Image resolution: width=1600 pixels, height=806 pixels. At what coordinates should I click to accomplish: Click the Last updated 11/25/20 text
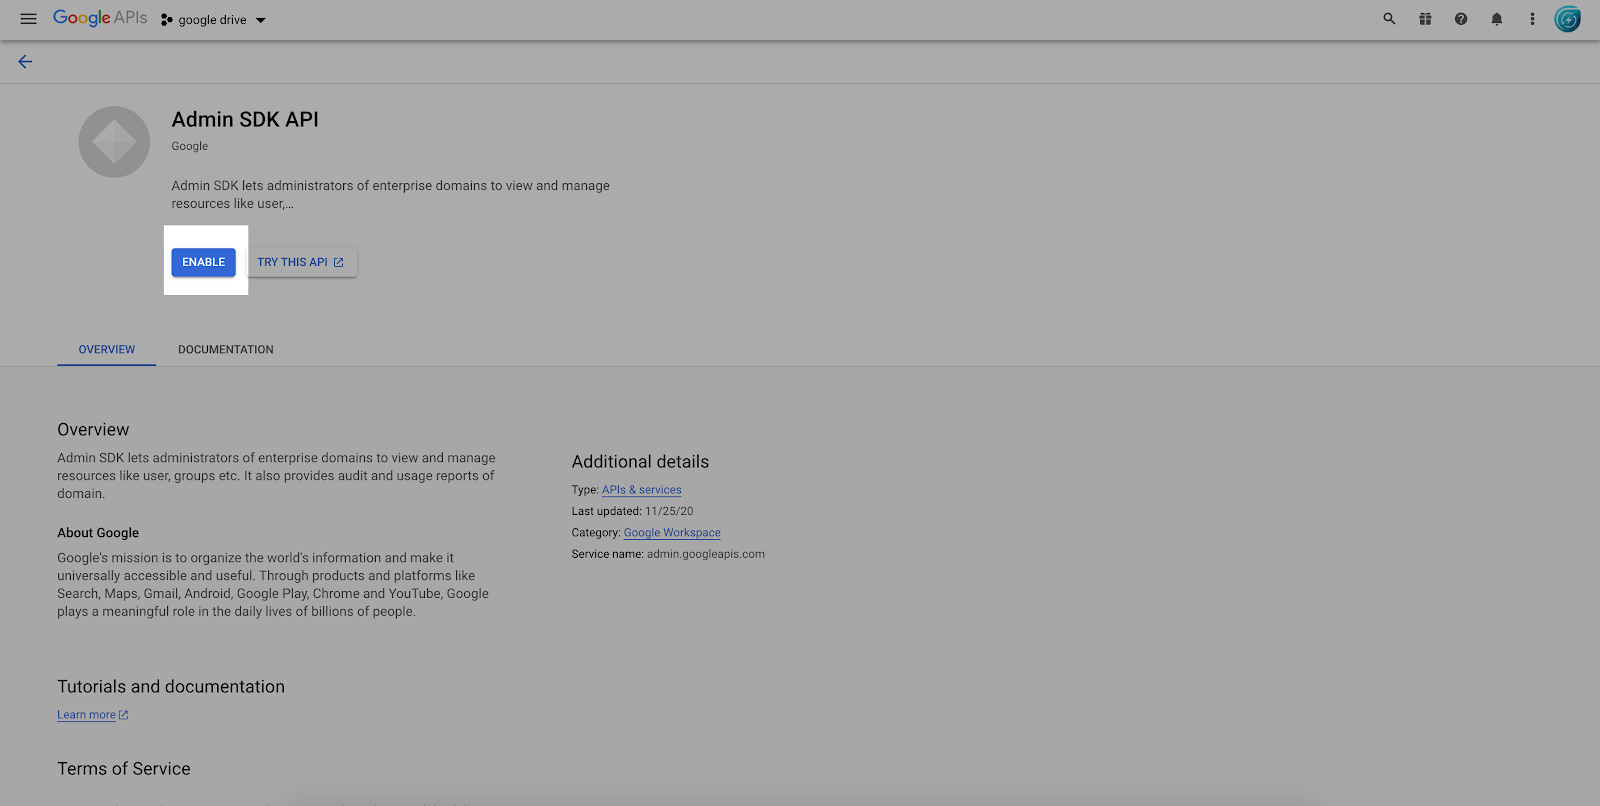pos(633,511)
